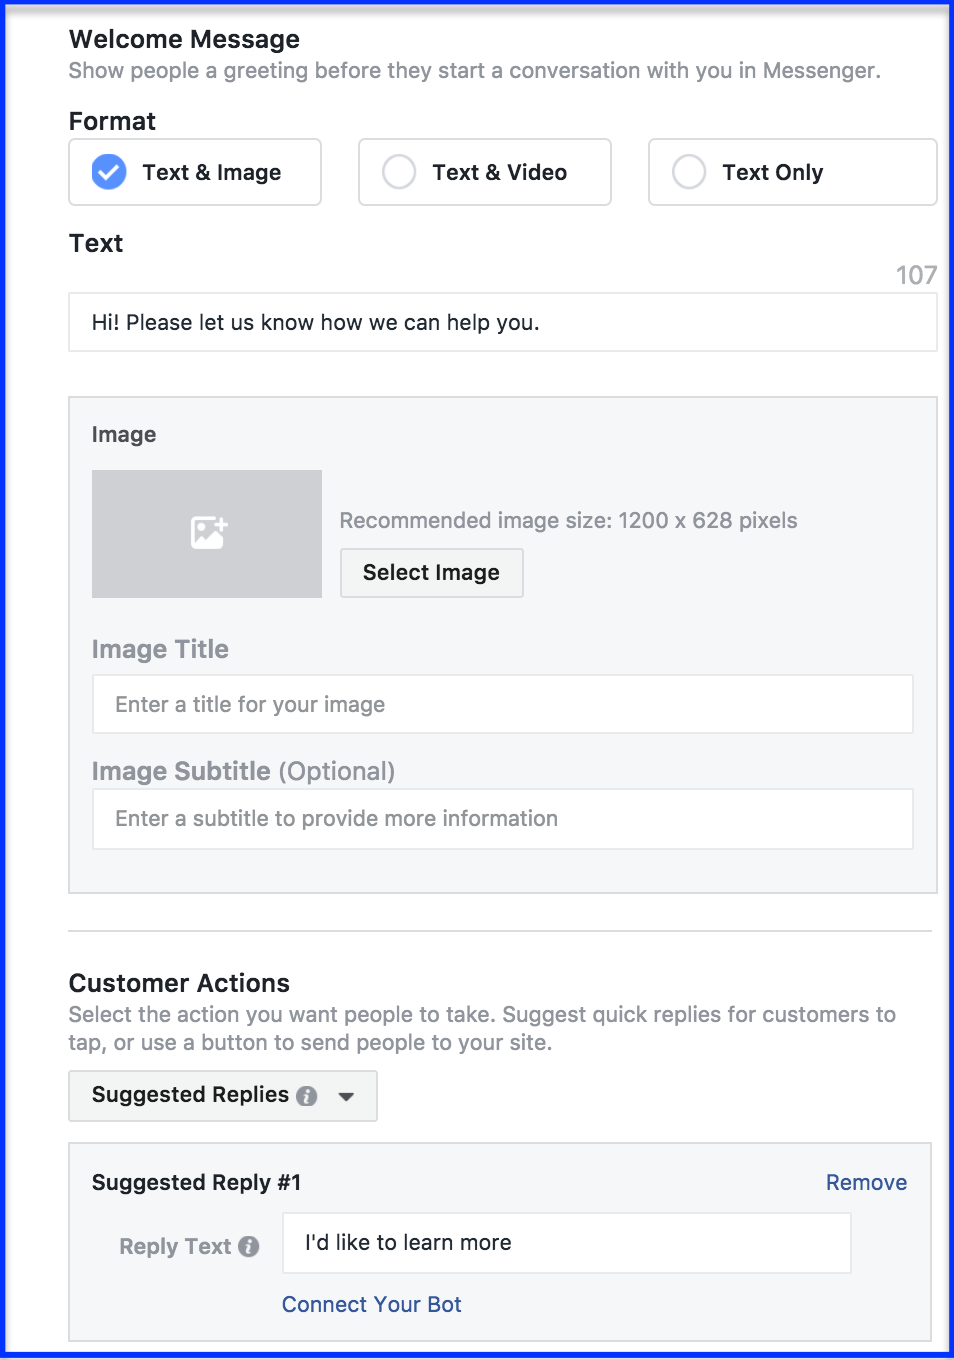Focus the Image Subtitle input field
The image size is (954, 1360).
(x=503, y=819)
